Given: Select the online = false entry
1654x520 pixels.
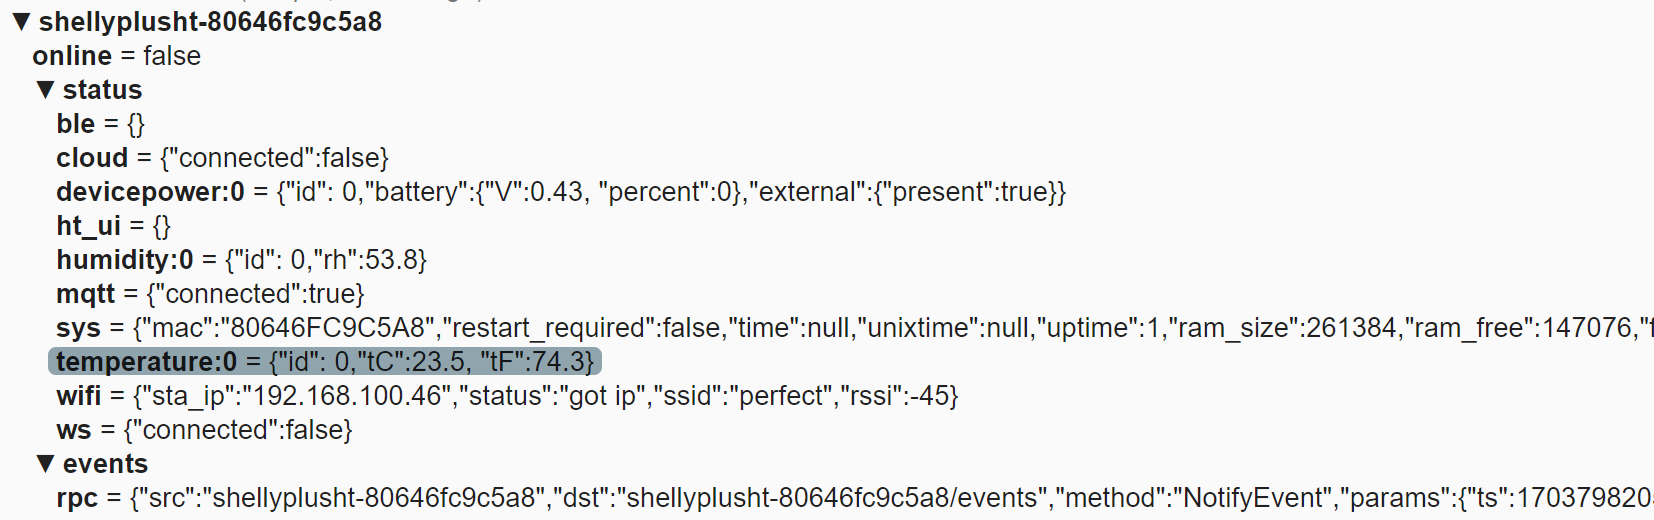Looking at the screenshot, I should 116,56.
